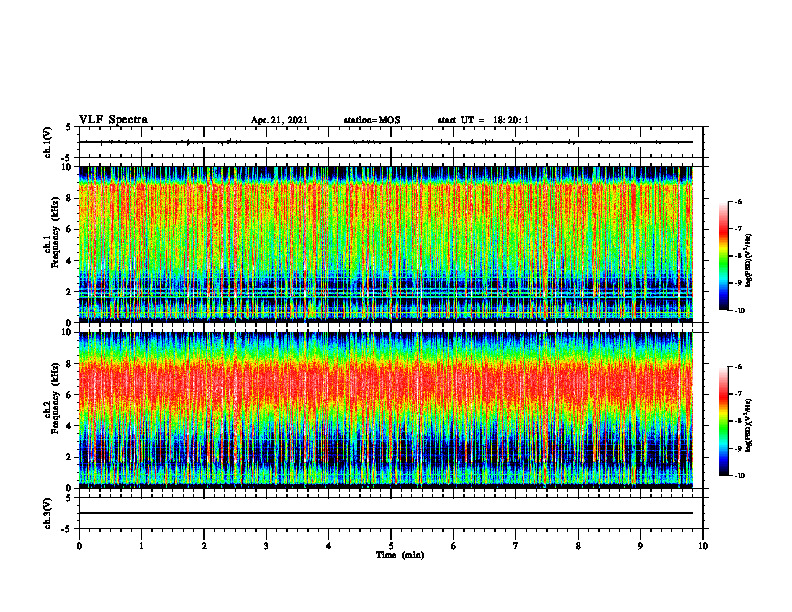Click the 'station=MOS' header label

(x=372, y=120)
